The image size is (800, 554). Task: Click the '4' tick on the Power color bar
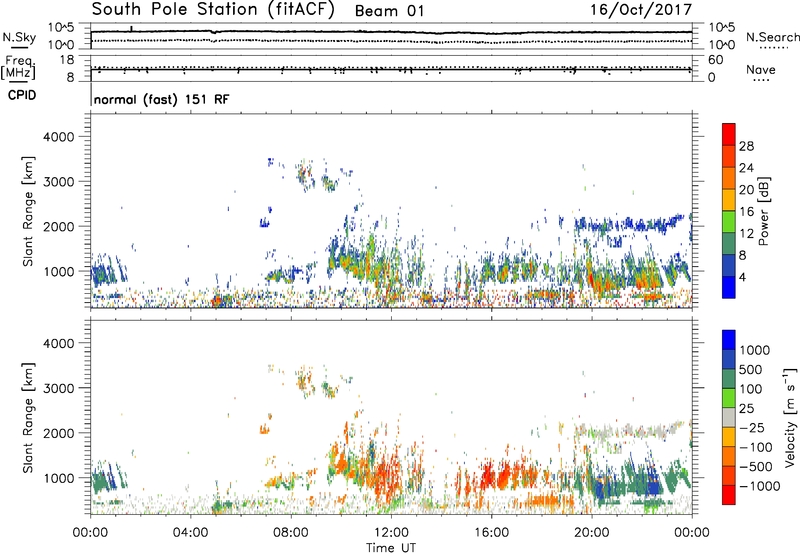point(742,277)
